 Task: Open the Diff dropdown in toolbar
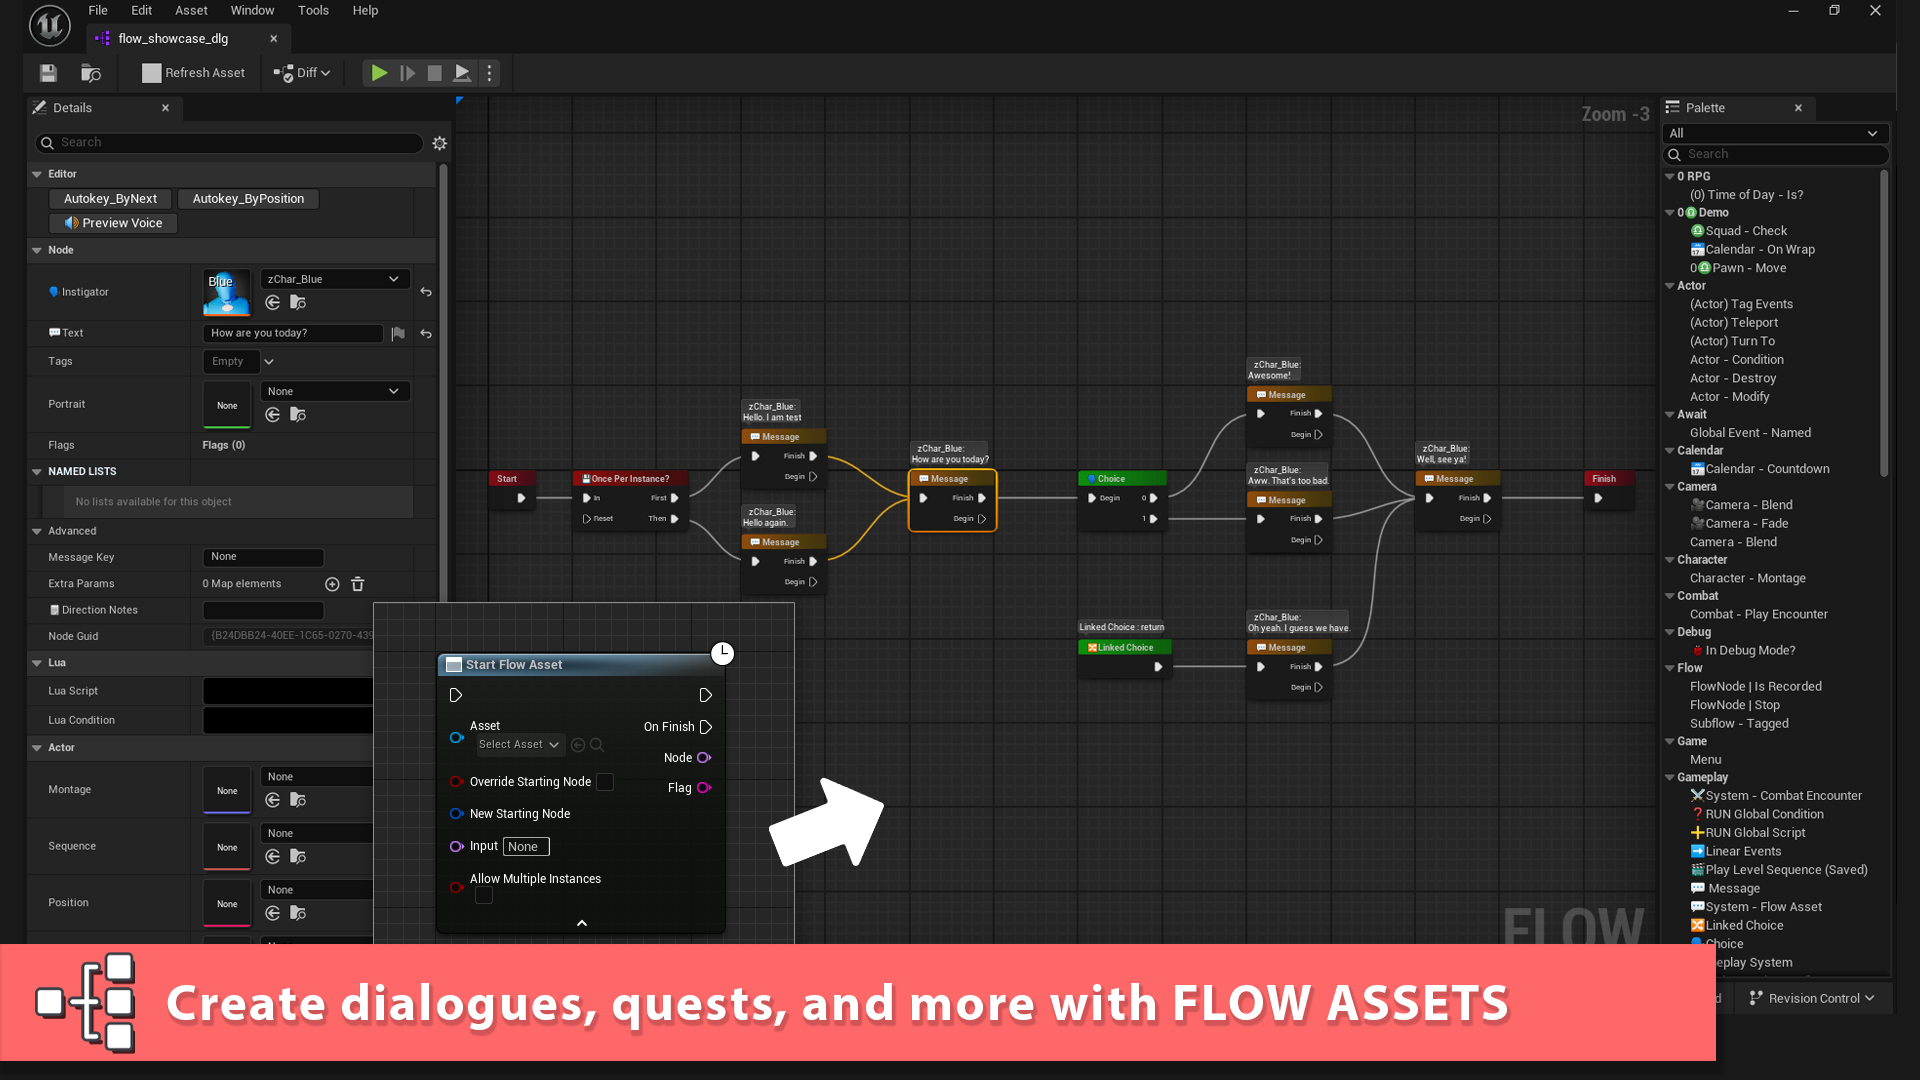[303, 73]
